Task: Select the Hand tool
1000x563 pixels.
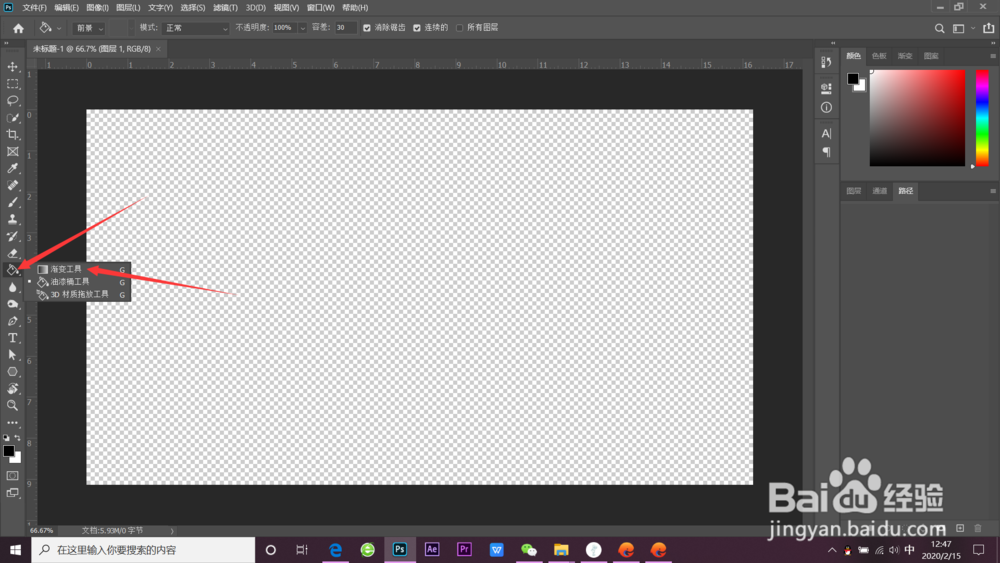Action: click(12, 388)
